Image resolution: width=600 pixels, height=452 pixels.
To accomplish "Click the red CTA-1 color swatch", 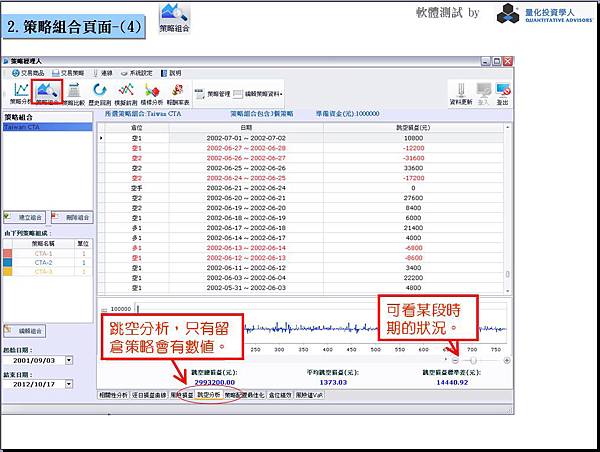I will [x=8, y=253].
